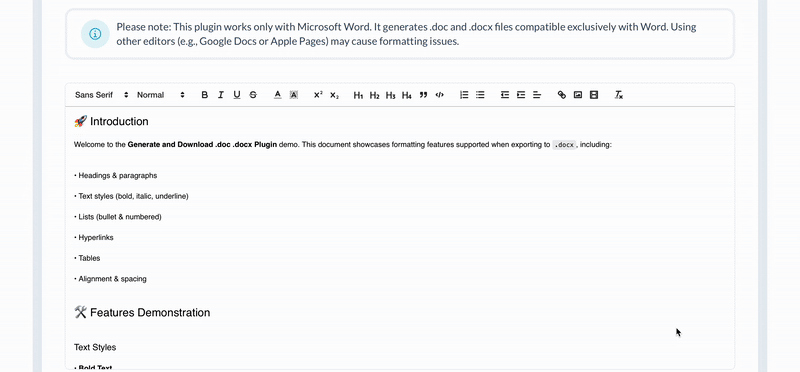Open the Normal size dropdown
The height and width of the screenshot is (372, 800).
coord(160,95)
